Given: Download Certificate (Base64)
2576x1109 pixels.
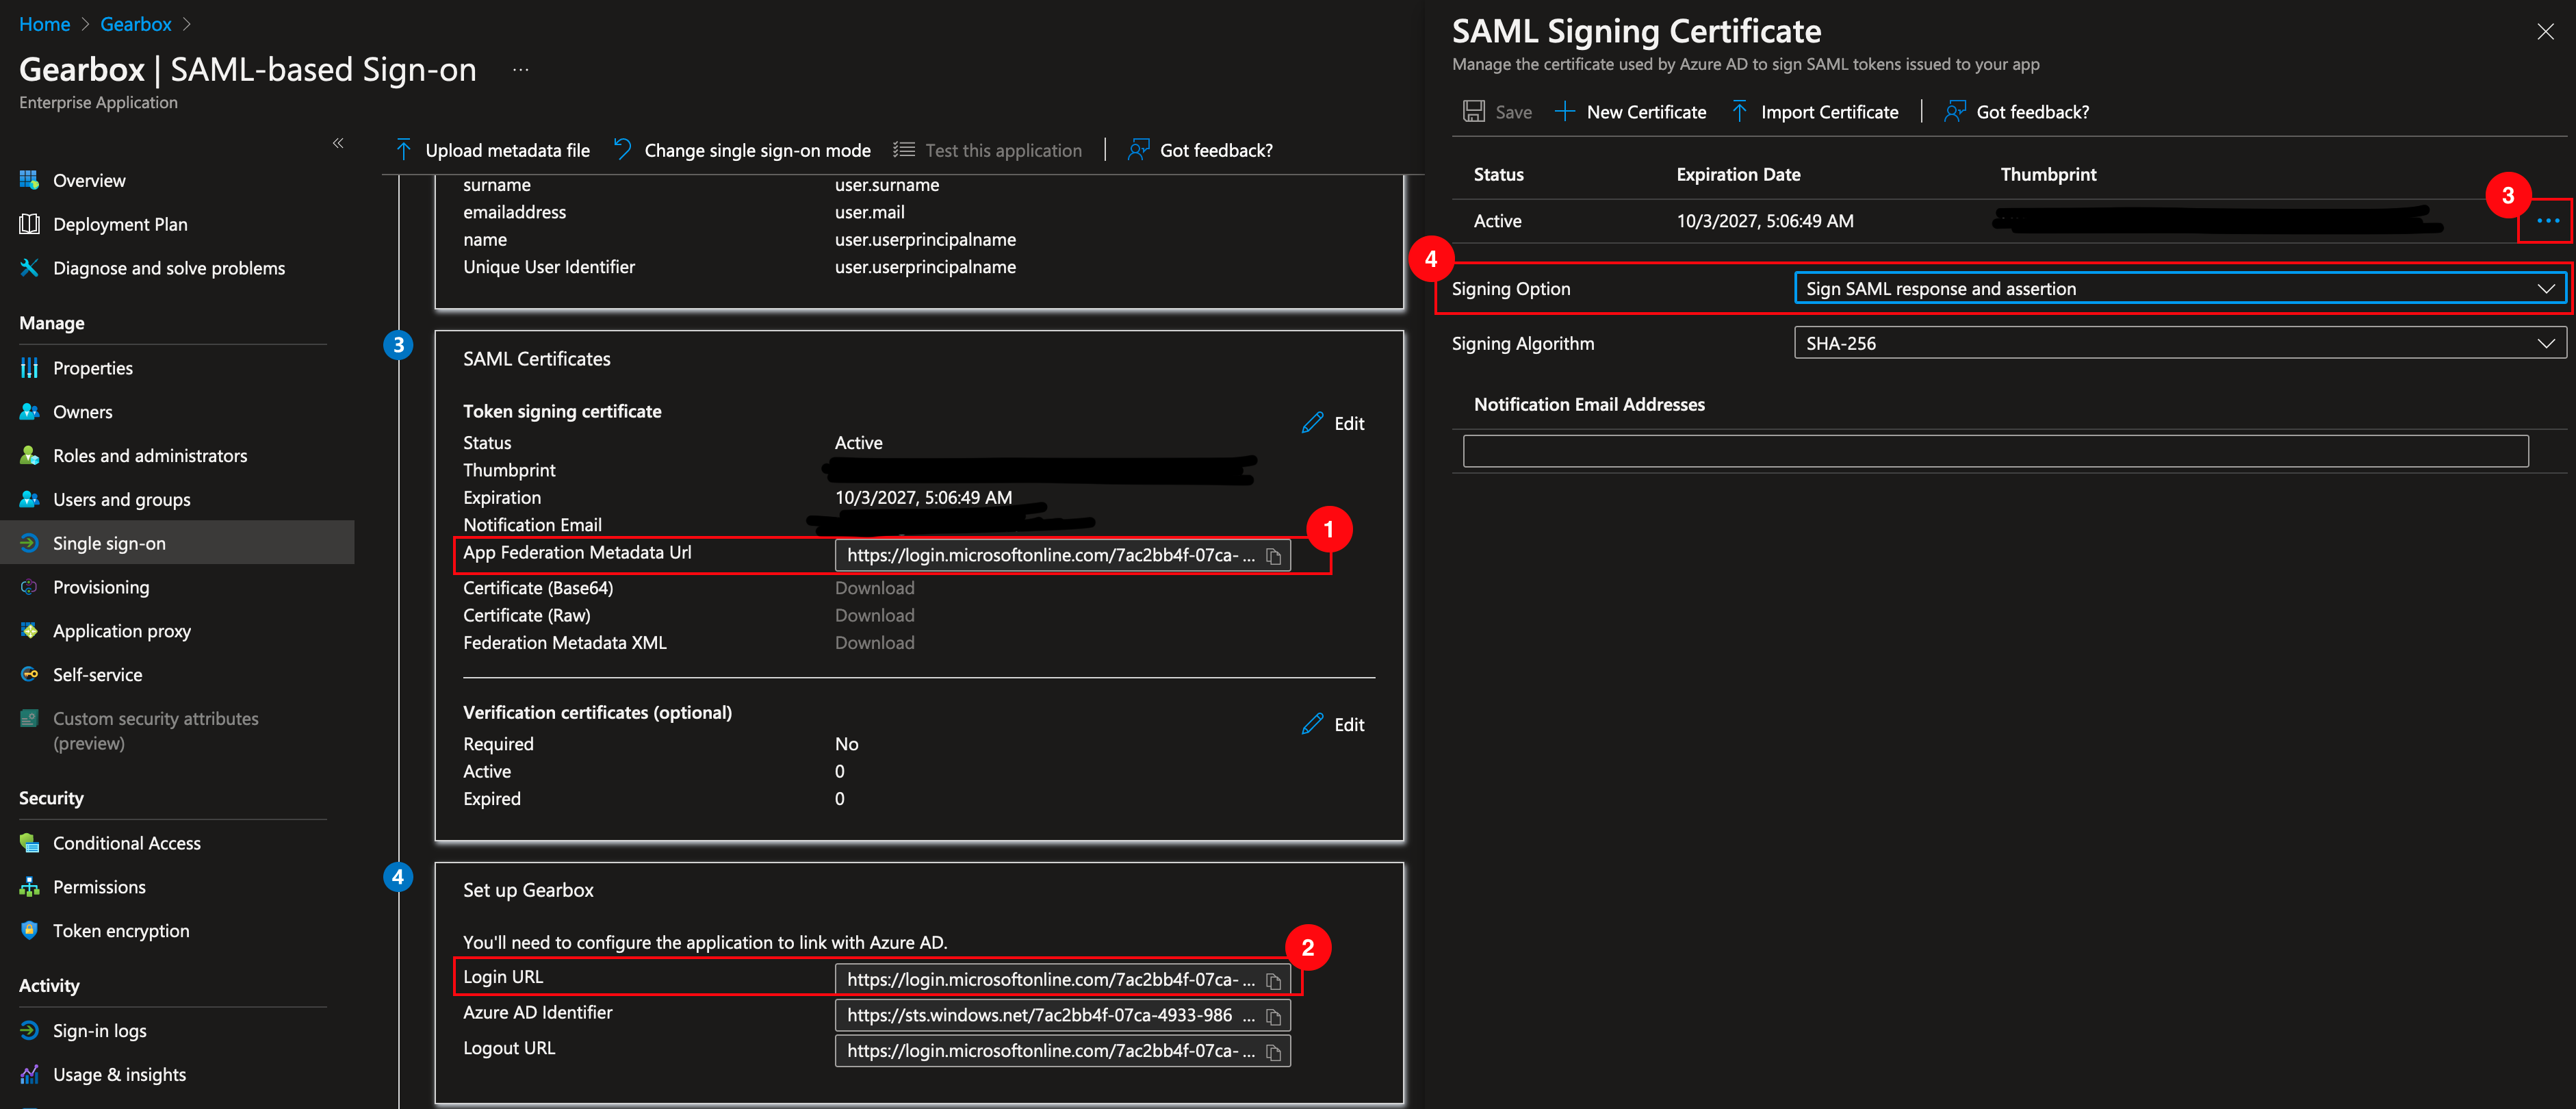Looking at the screenshot, I should pos(874,588).
